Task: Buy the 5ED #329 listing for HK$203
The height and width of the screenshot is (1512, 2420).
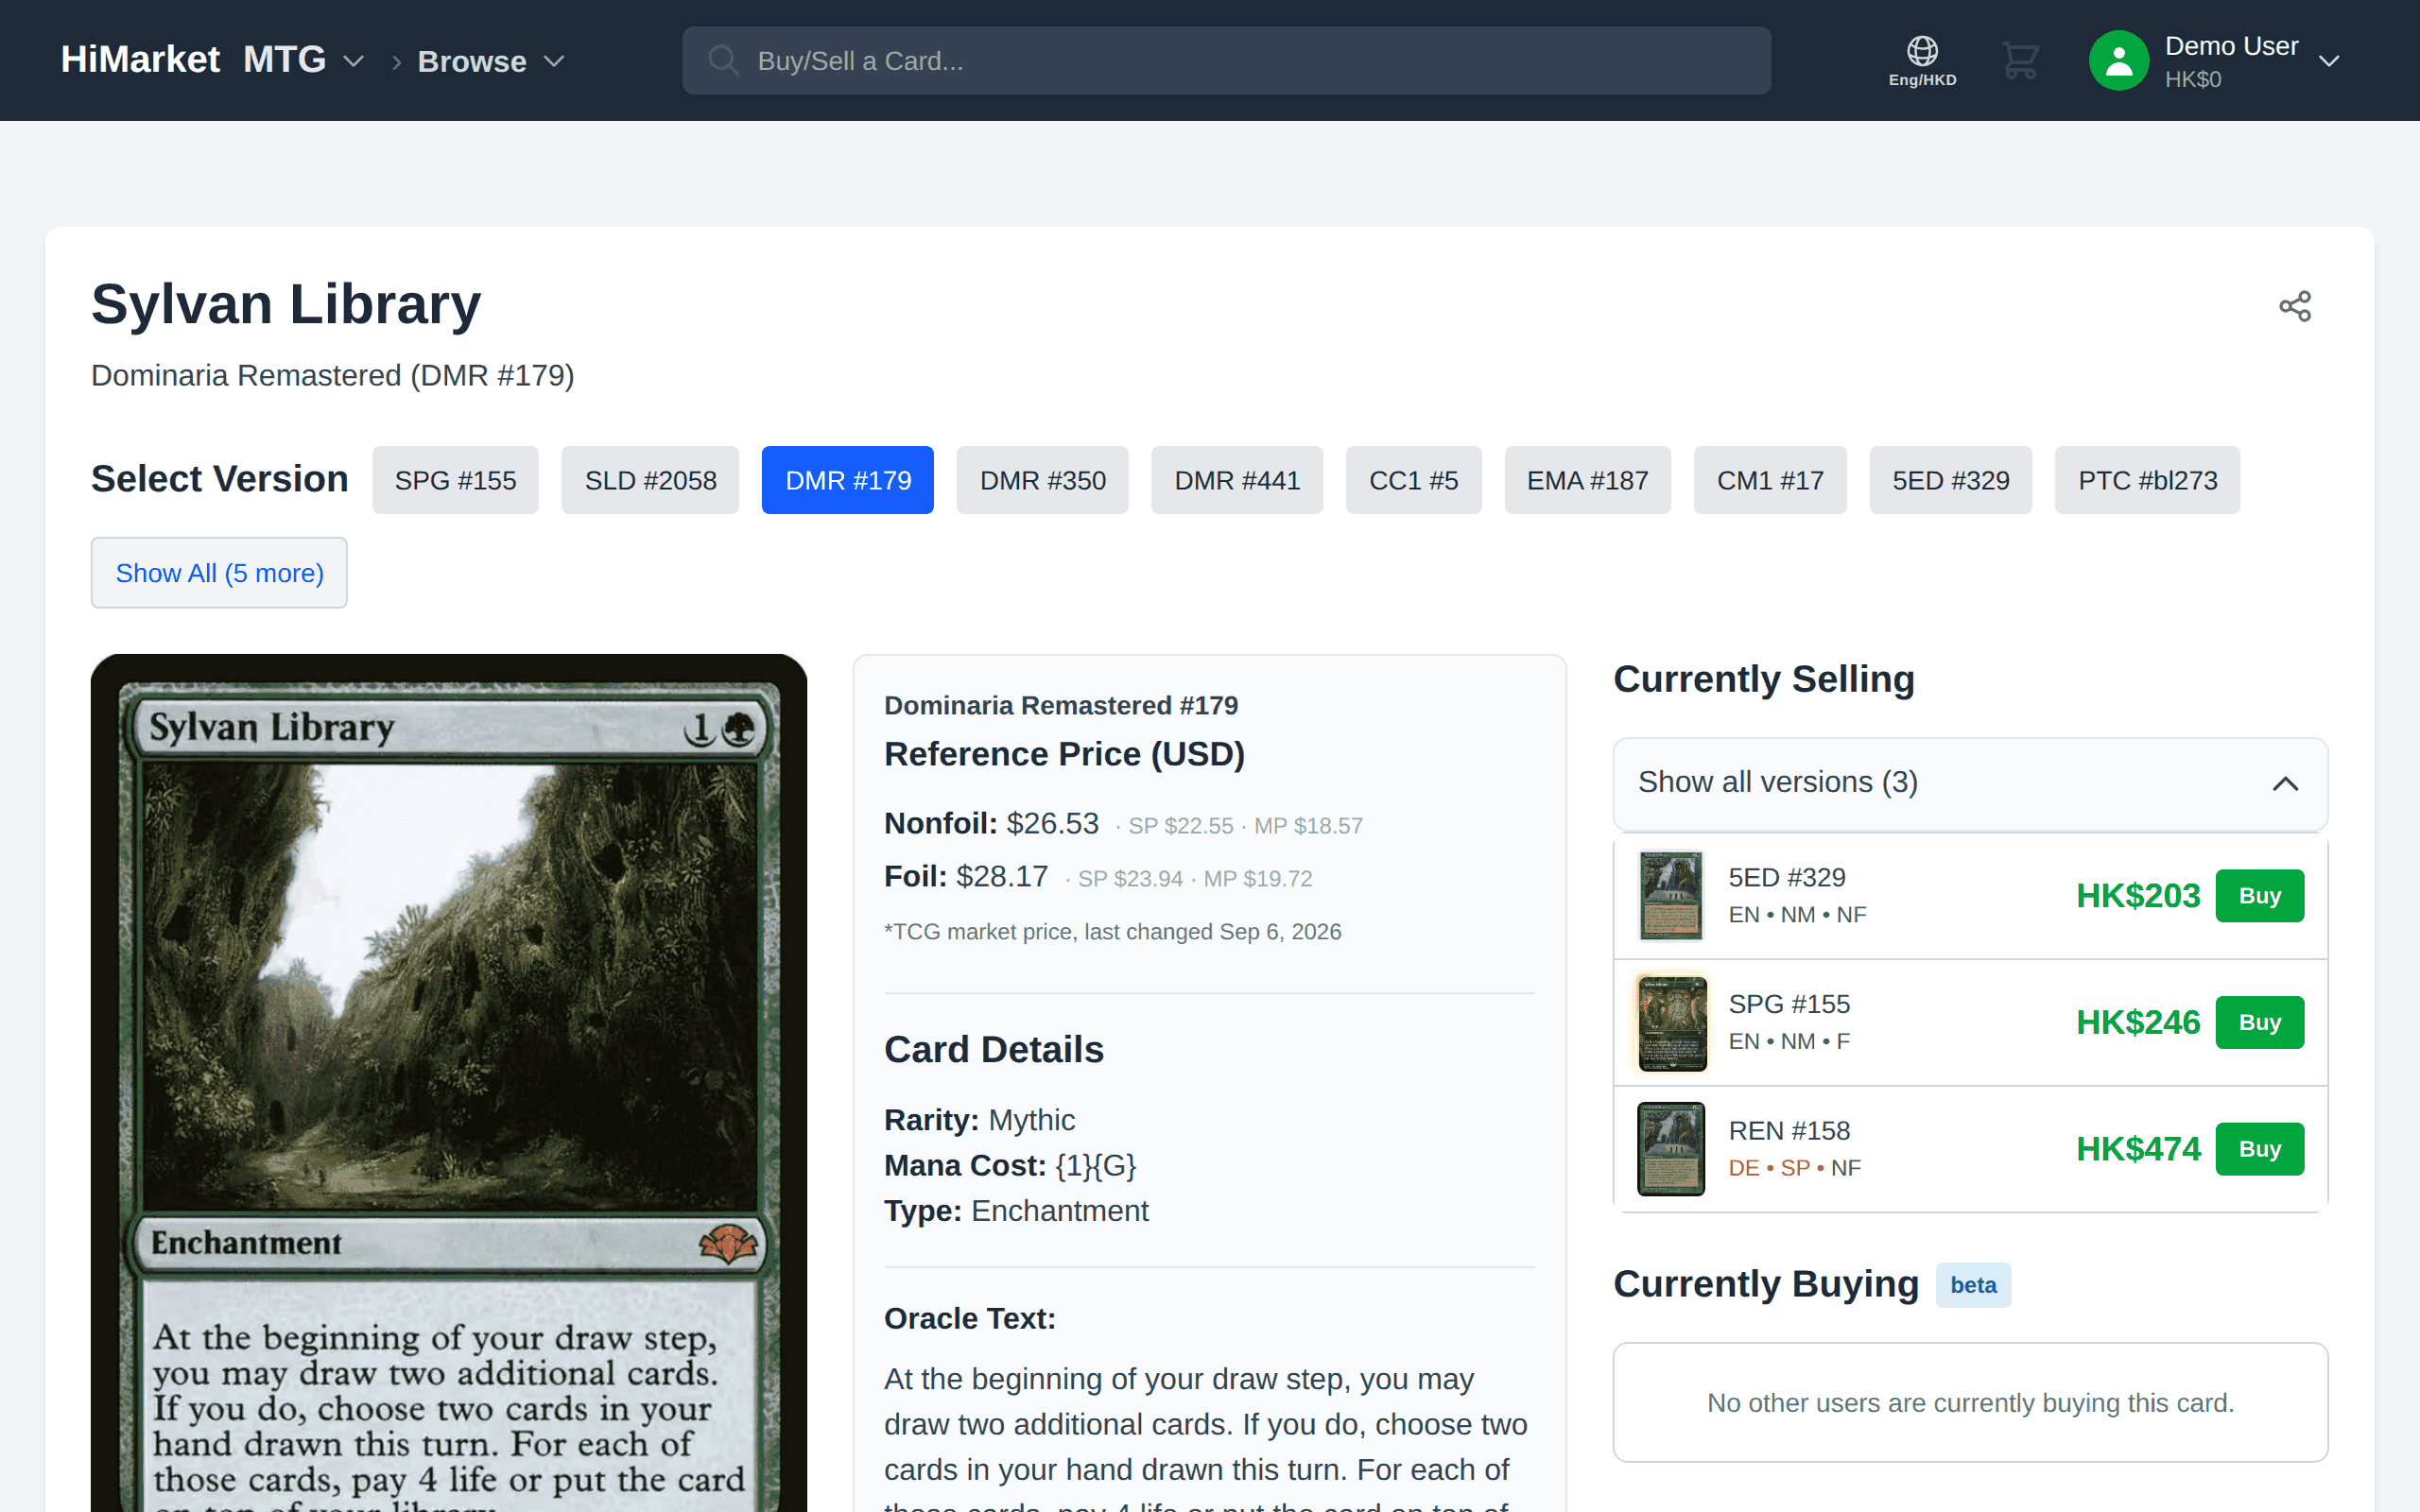Action: point(2259,896)
